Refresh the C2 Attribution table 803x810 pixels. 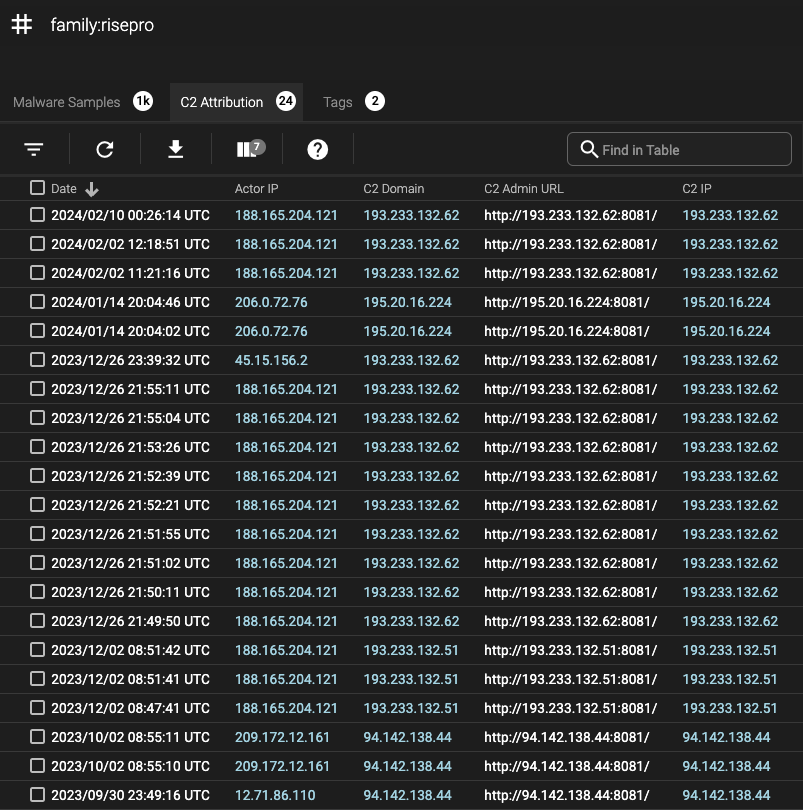point(105,149)
